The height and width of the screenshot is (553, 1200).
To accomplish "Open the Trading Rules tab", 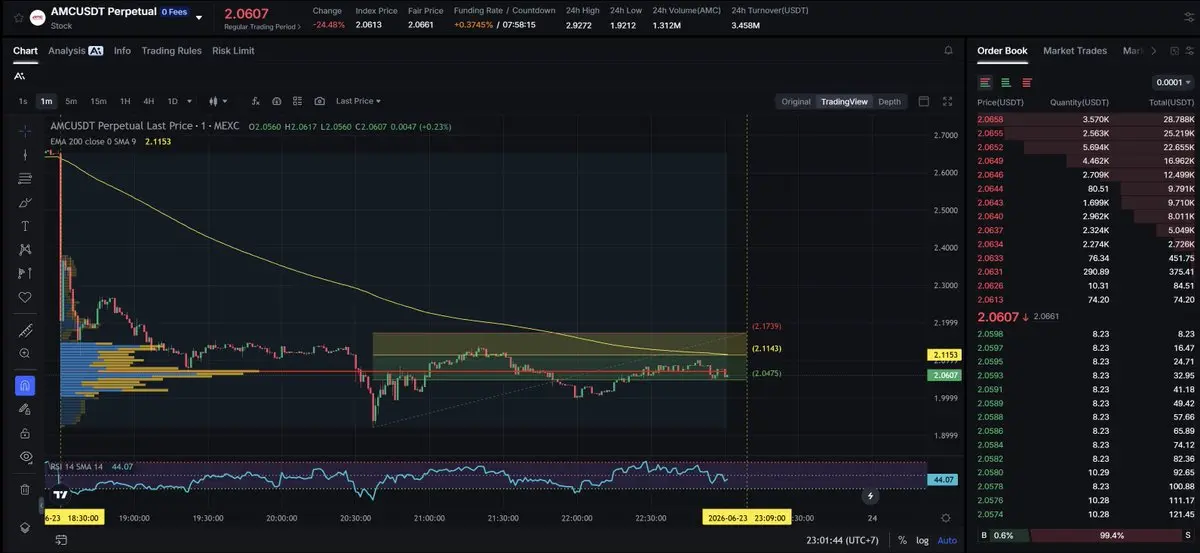I will coord(171,50).
